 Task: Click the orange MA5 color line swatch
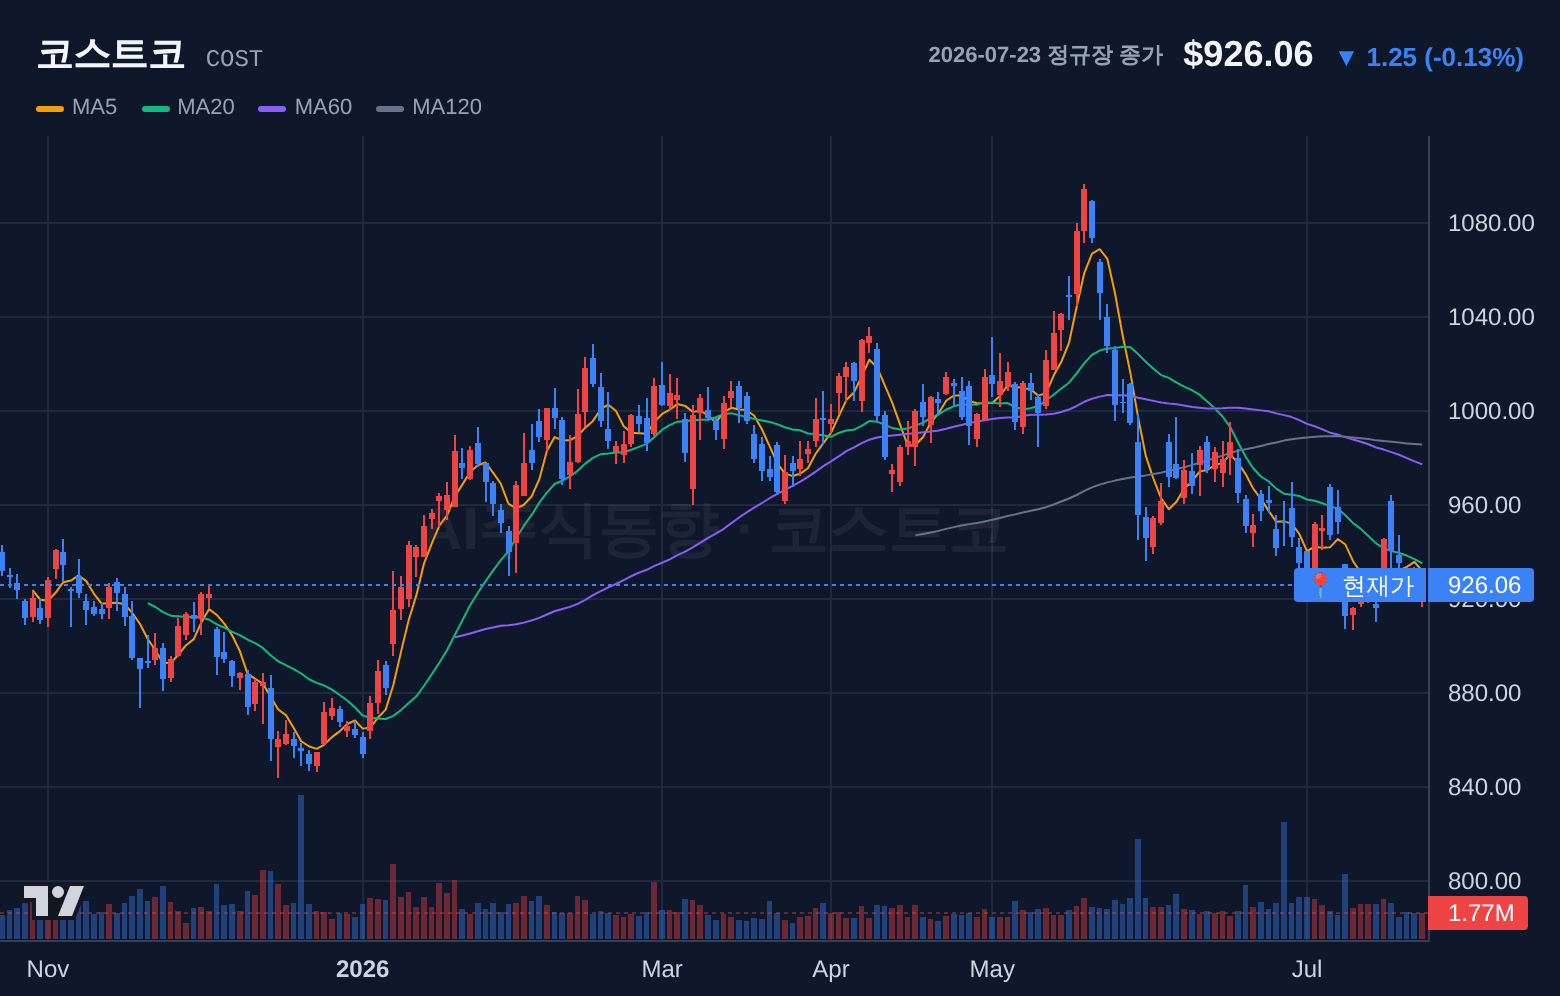[50, 108]
